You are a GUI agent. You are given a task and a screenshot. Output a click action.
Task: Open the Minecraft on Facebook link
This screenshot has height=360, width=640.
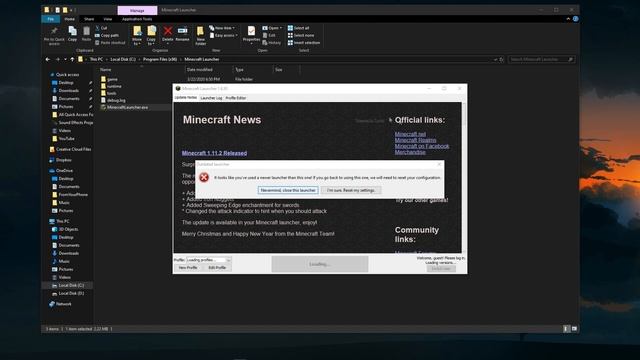[422, 146]
